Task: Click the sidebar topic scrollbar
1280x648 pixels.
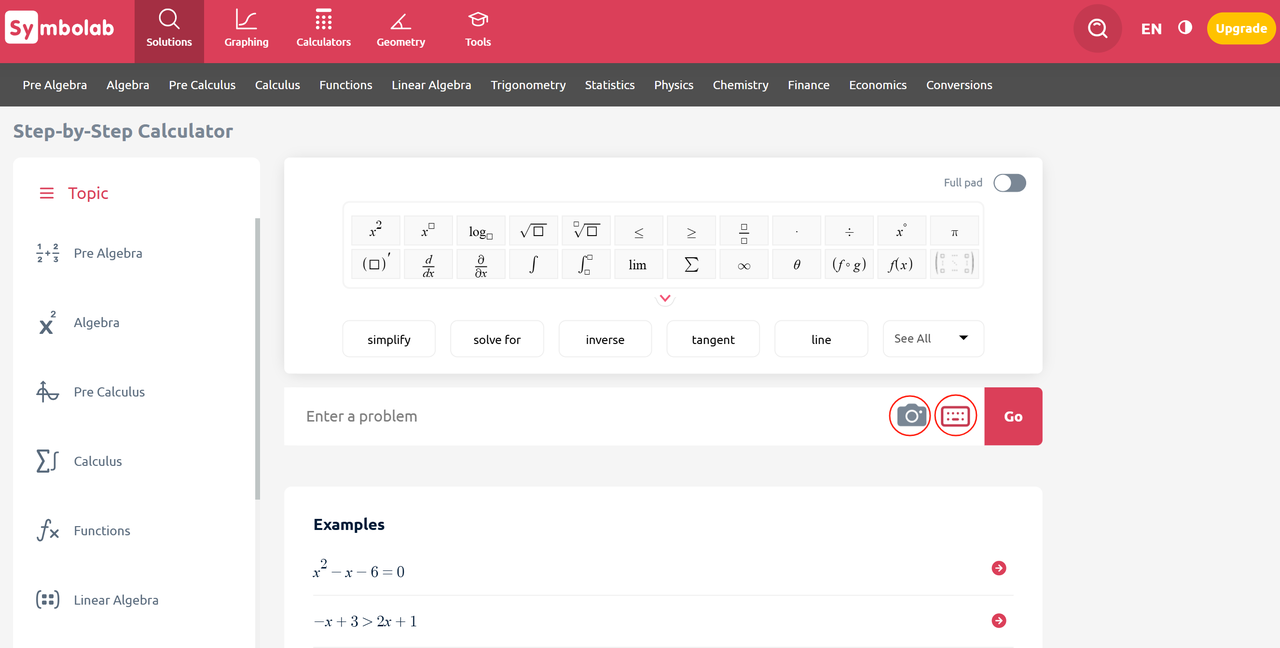Action: (257, 360)
